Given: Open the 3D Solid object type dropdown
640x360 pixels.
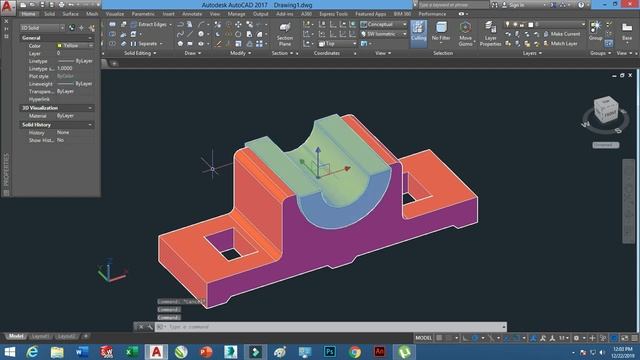Looking at the screenshot, I should tap(42, 28).
